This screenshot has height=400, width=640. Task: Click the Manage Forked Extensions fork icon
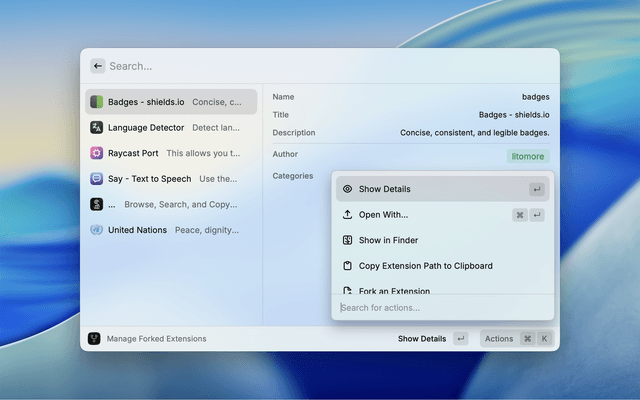tap(94, 339)
